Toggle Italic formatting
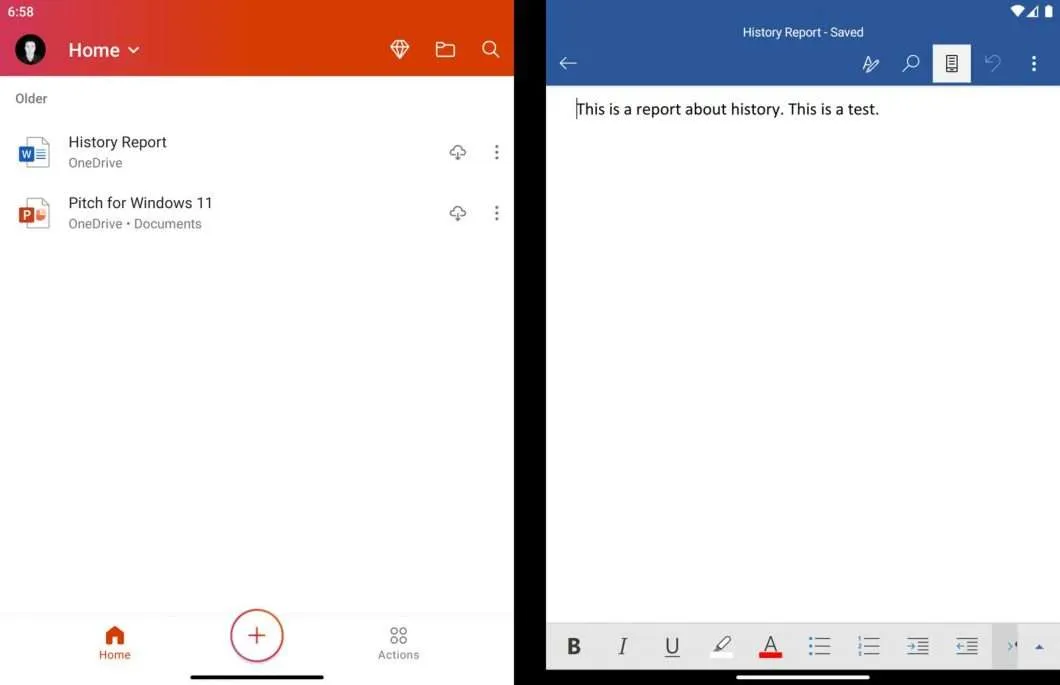The width and height of the screenshot is (1060, 685). click(623, 646)
